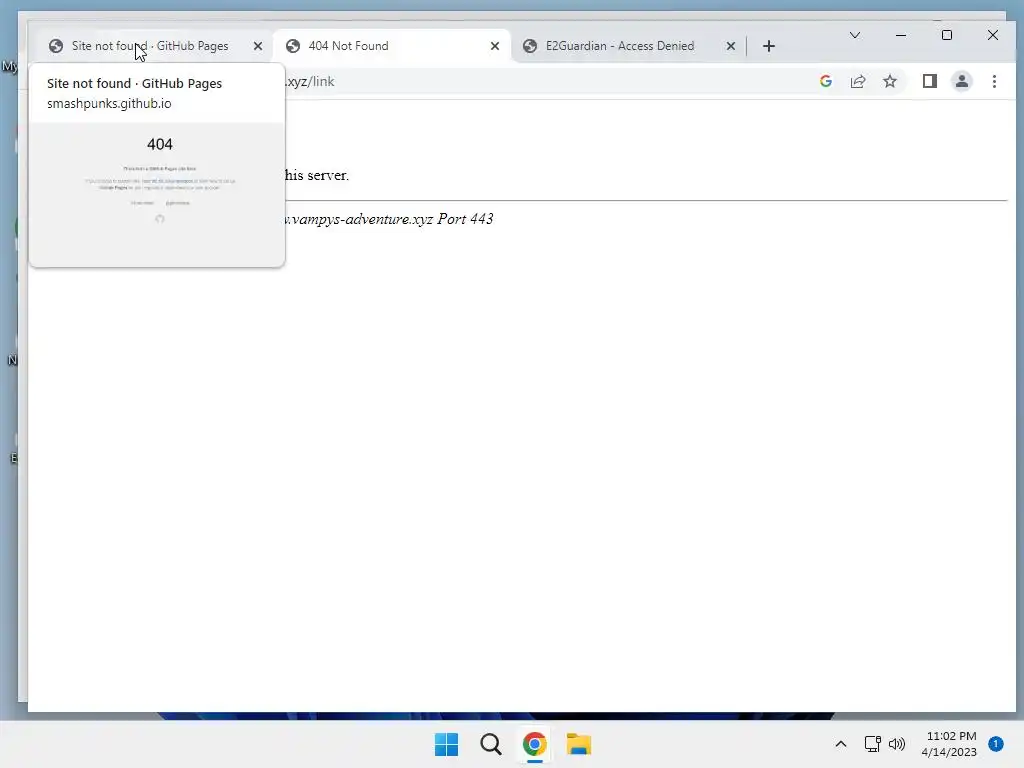Click globe favicon of 404 Not Found tab
The image size is (1024, 768).
pyautogui.click(x=293, y=46)
